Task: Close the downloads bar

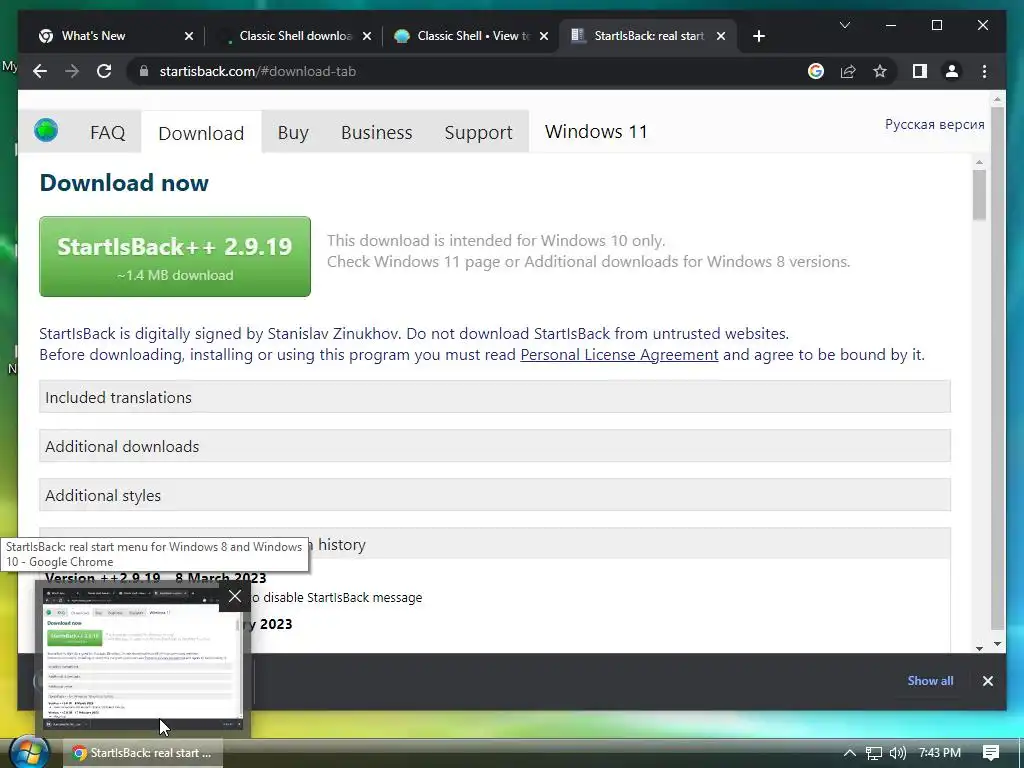Action: [x=987, y=681]
